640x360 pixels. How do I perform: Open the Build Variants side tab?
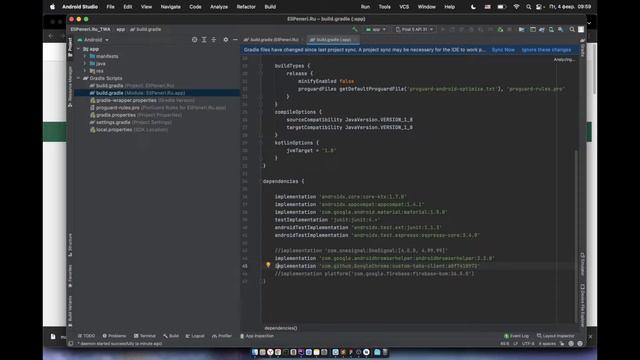pyautogui.click(x=70, y=311)
